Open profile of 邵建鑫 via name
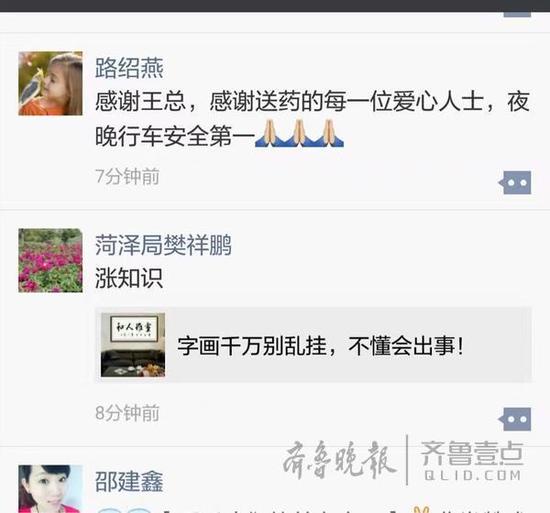Screen dimensions: 550x513 coord(129,481)
